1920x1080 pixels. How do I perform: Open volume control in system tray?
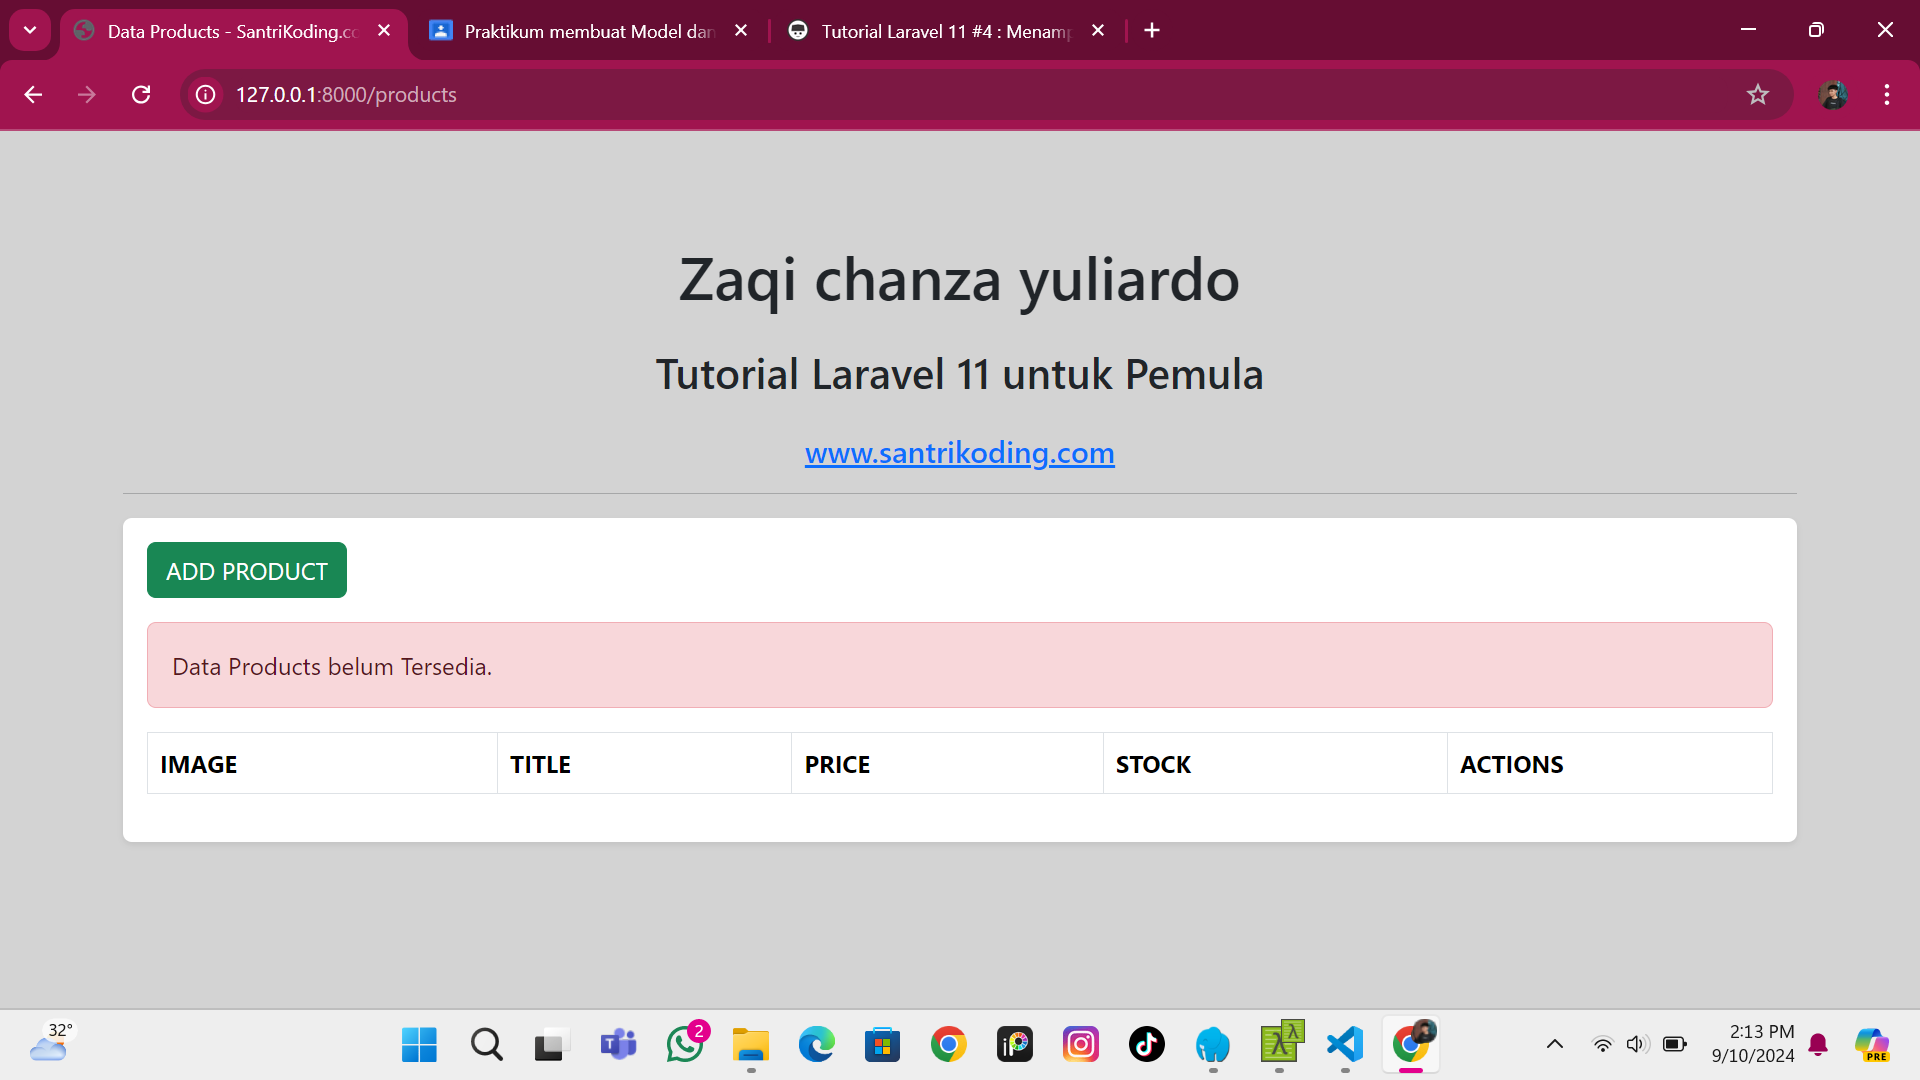point(1636,1044)
